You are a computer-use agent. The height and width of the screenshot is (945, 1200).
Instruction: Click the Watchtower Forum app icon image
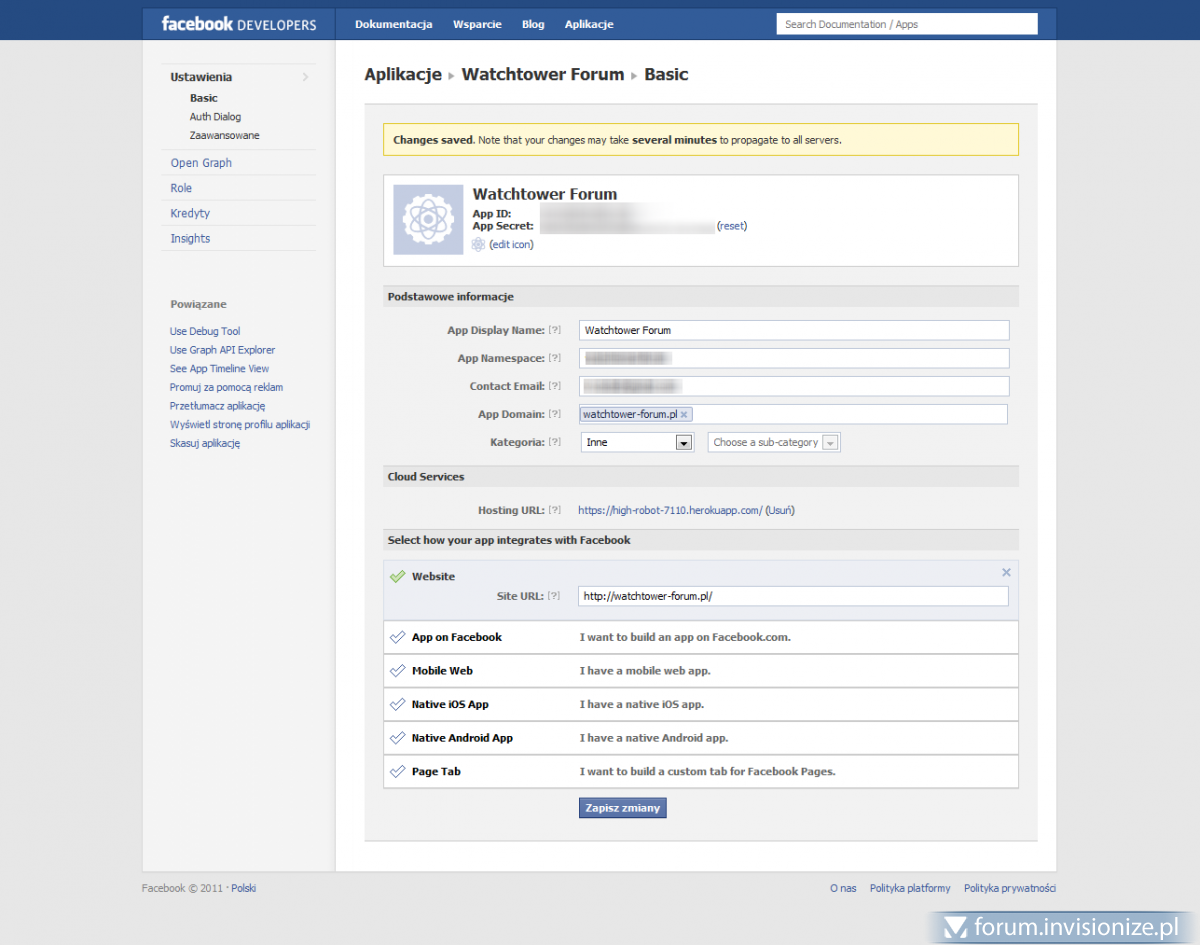428,220
